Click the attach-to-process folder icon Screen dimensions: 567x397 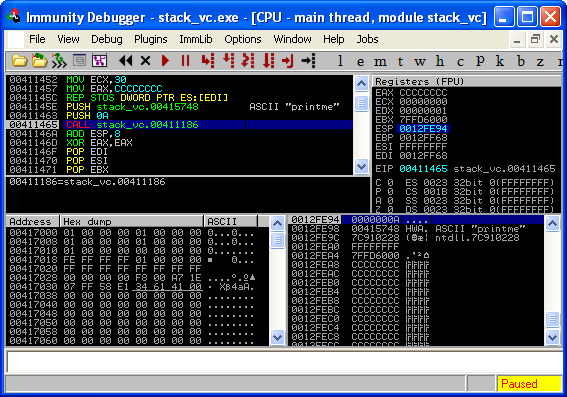point(39,61)
